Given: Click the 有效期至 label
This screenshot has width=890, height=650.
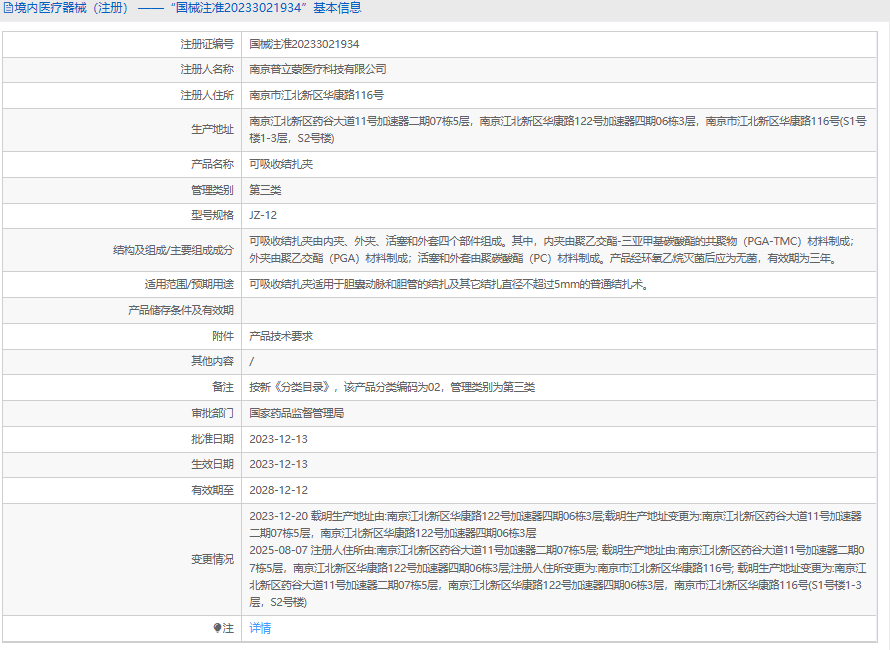Looking at the screenshot, I should [x=212, y=490].
